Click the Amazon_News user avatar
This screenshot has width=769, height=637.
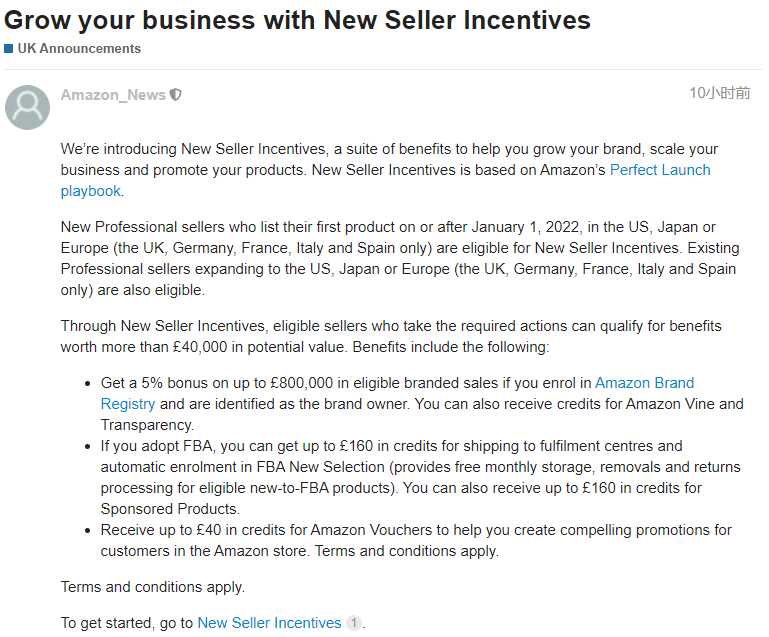click(x=28, y=106)
